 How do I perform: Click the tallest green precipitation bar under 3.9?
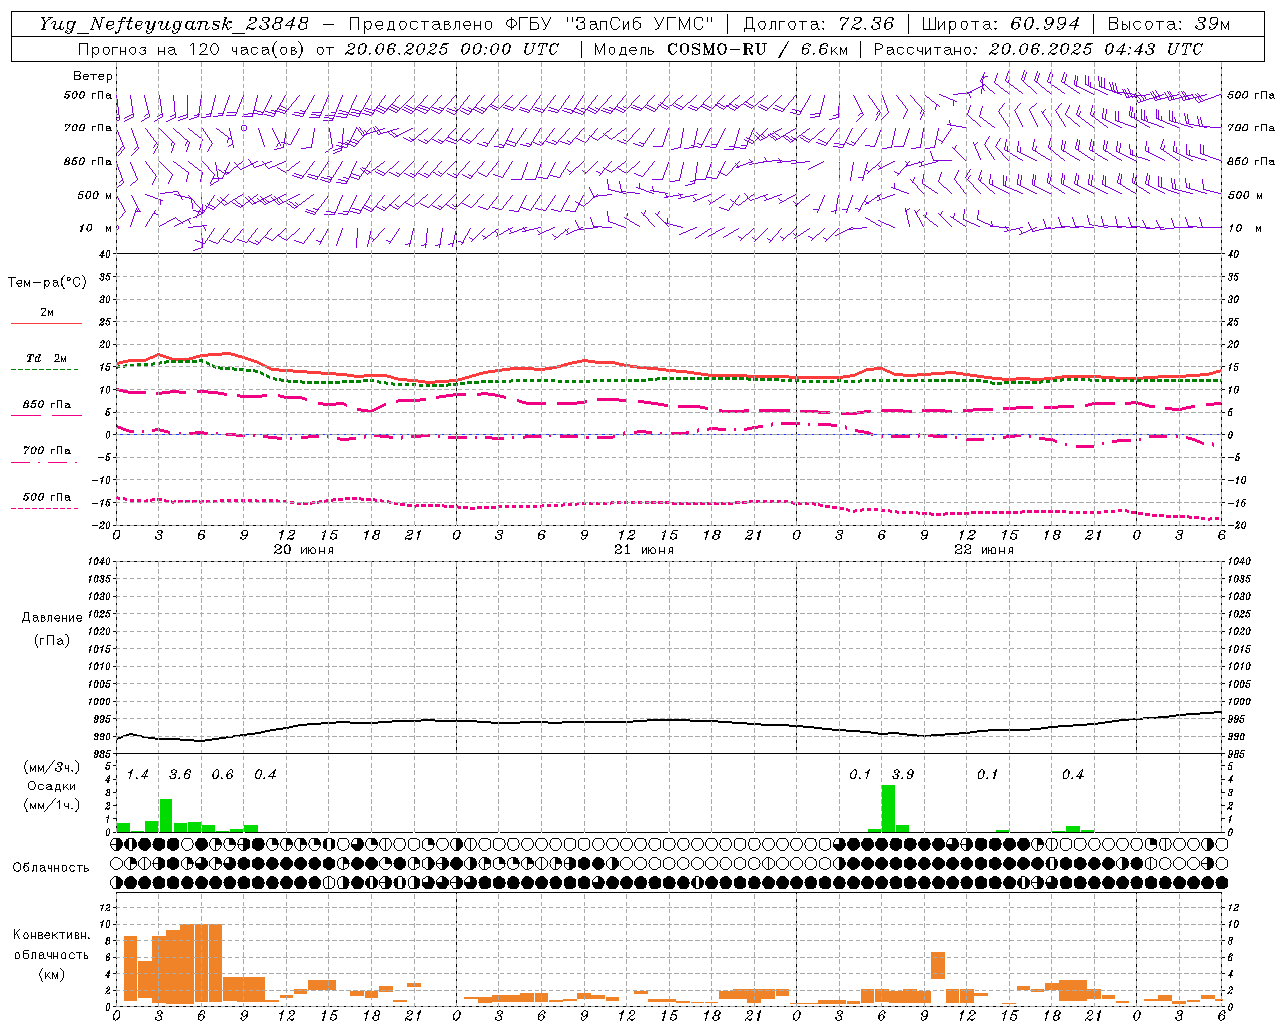[888, 808]
